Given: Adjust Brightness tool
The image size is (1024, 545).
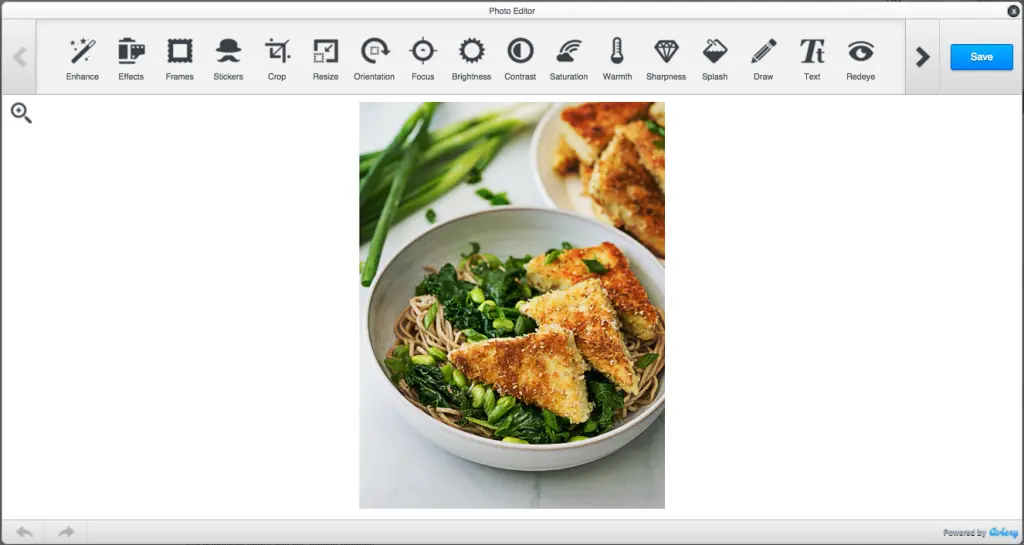Looking at the screenshot, I should coord(472,59).
